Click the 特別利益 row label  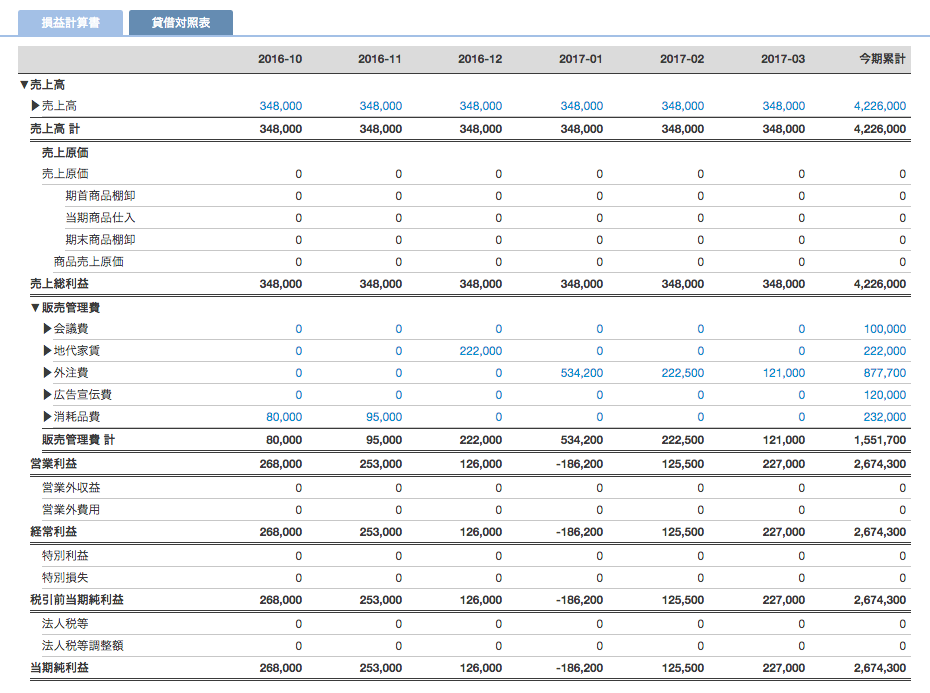[x=65, y=556]
